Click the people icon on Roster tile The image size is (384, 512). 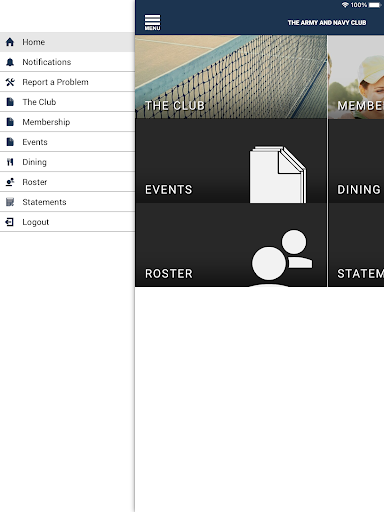click(282, 258)
